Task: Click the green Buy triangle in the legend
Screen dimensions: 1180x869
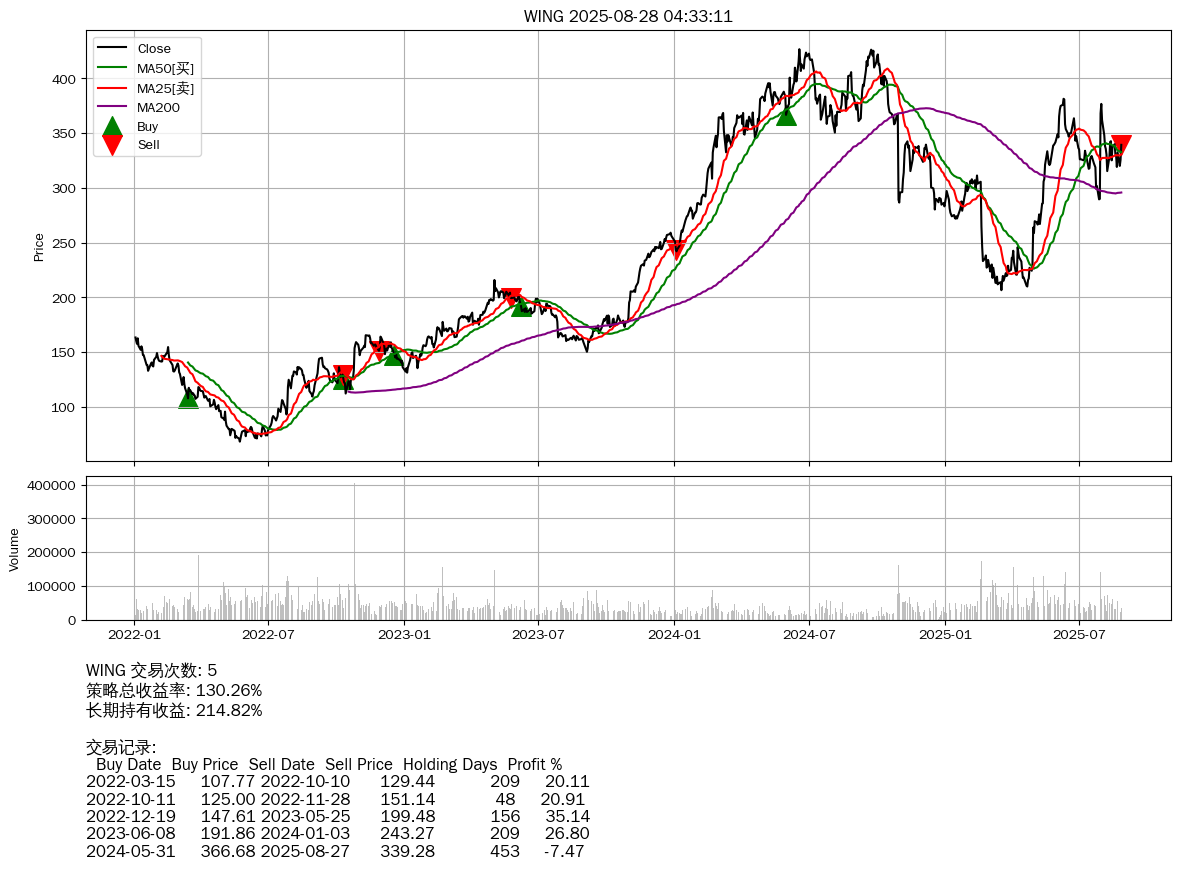Action: 112,126
